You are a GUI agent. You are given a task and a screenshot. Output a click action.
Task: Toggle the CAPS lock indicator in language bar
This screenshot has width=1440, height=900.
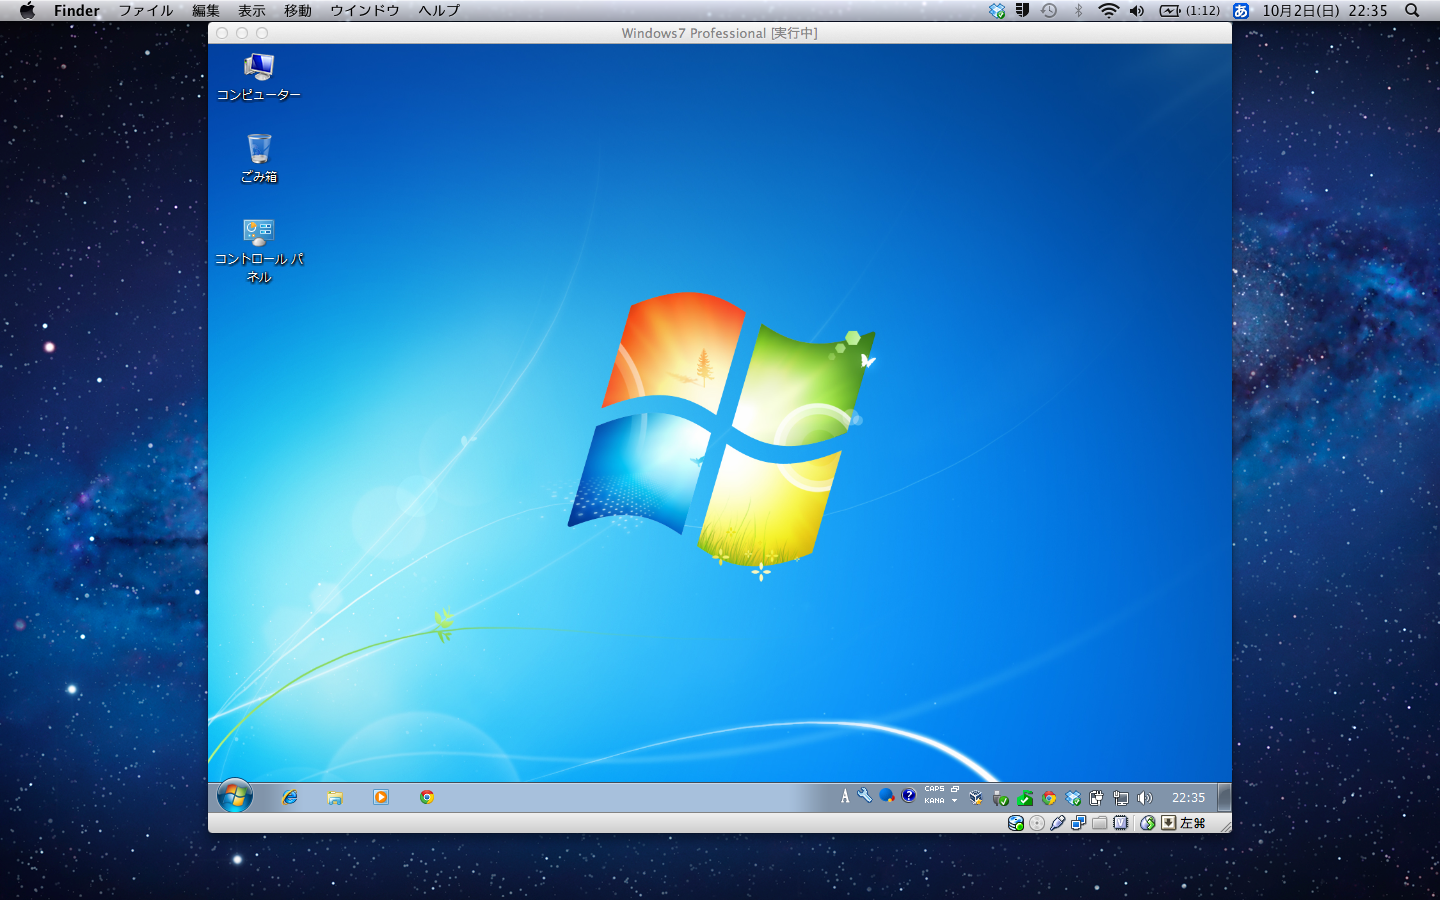(934, 789)
